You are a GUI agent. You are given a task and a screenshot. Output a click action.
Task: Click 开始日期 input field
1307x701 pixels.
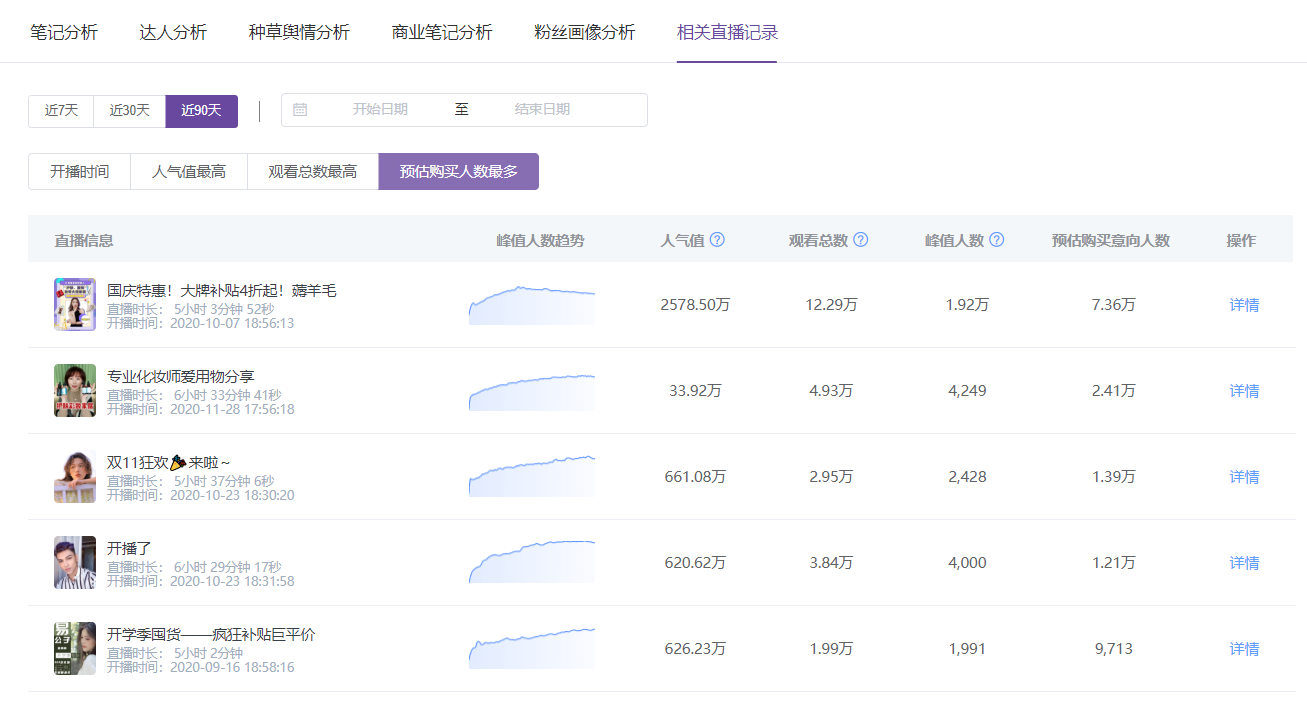[380, 110]
